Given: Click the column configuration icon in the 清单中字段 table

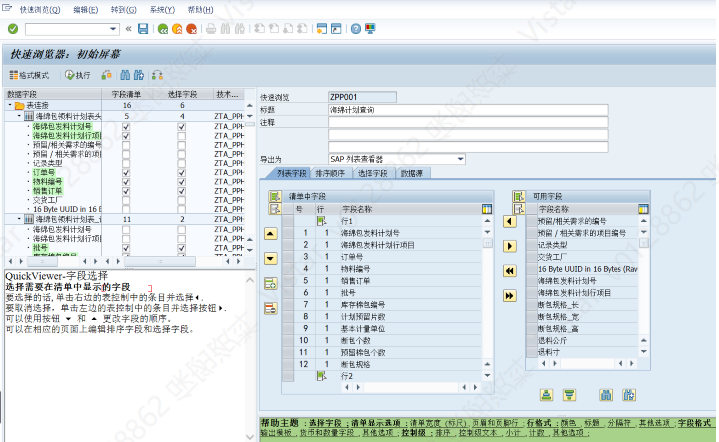Looking at the screenshot, I should tap(487, 209).
